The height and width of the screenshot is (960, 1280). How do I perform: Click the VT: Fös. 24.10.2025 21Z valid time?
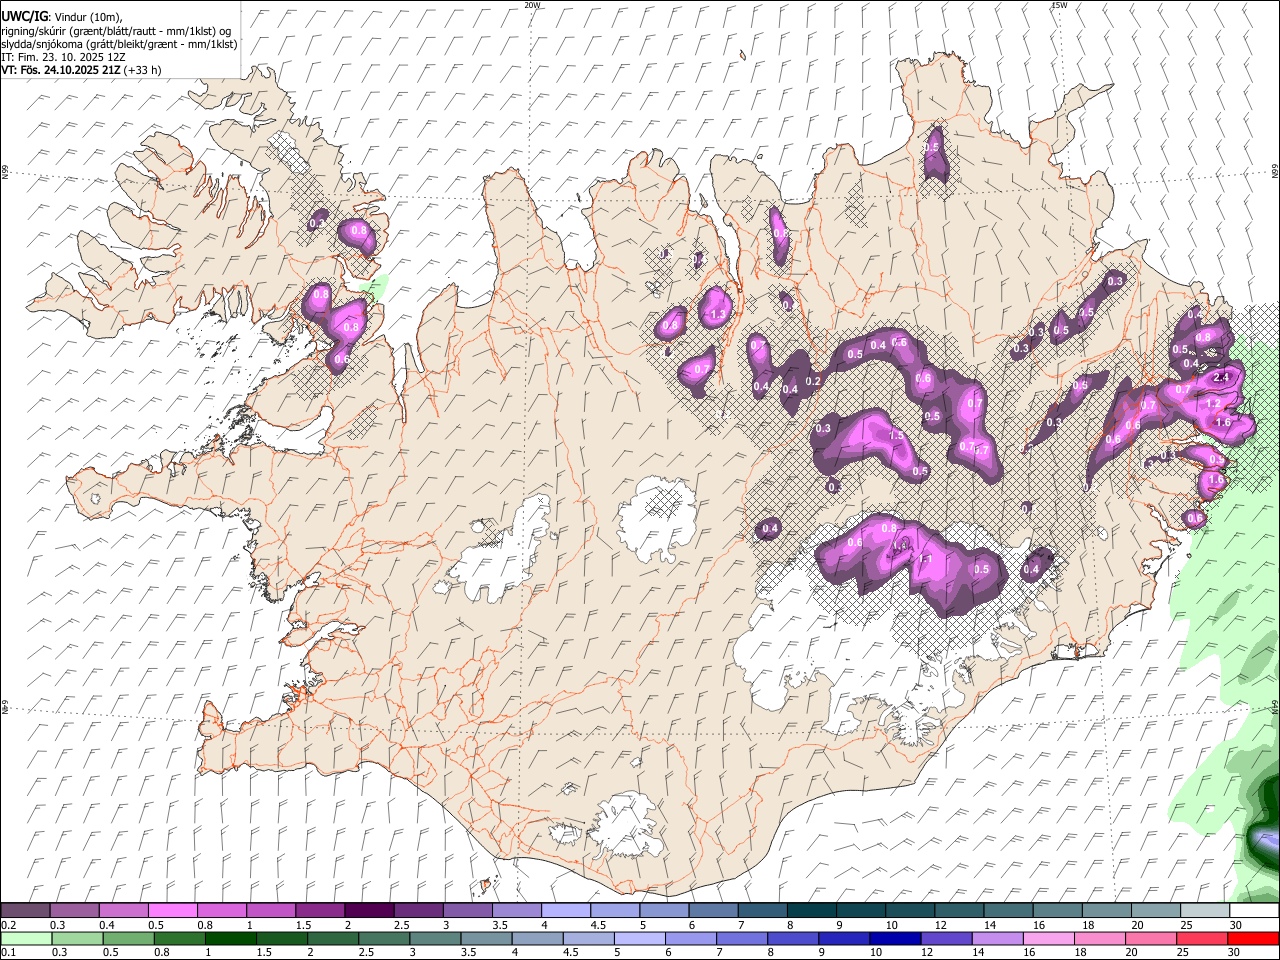coord(61,70)
